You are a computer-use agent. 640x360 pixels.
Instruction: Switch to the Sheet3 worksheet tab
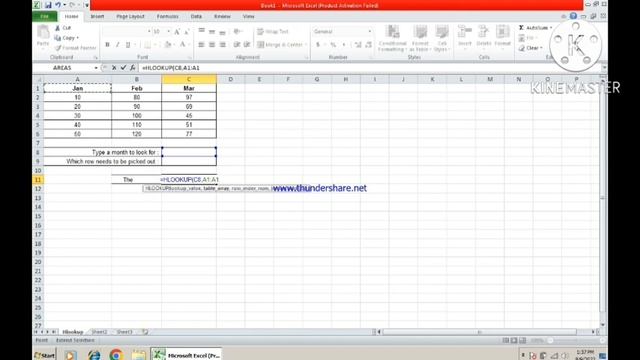coord(124,332)
